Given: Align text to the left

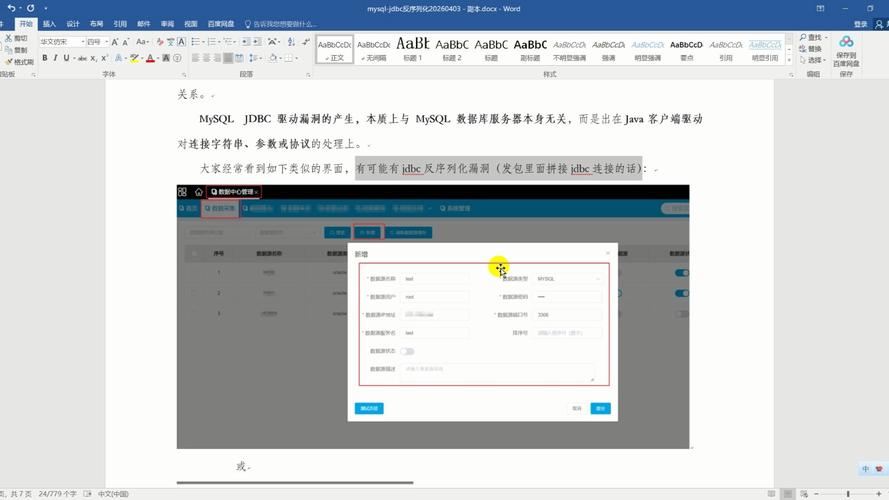Looking at the screenshot, I should coord(196,58).
